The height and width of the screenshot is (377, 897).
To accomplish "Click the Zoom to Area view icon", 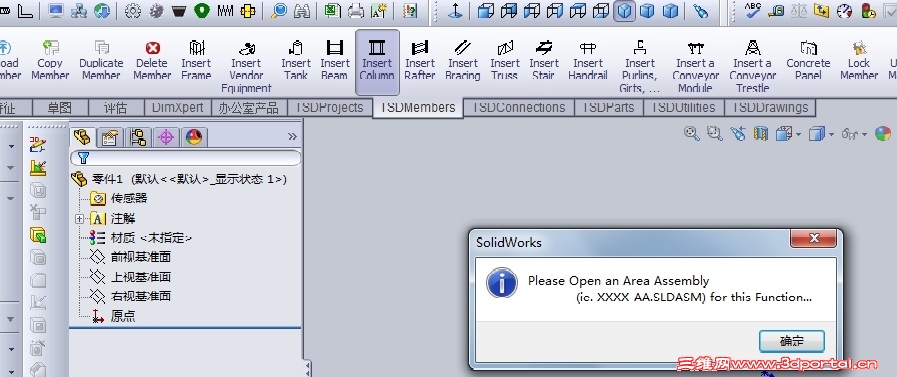I will point(715,134).
